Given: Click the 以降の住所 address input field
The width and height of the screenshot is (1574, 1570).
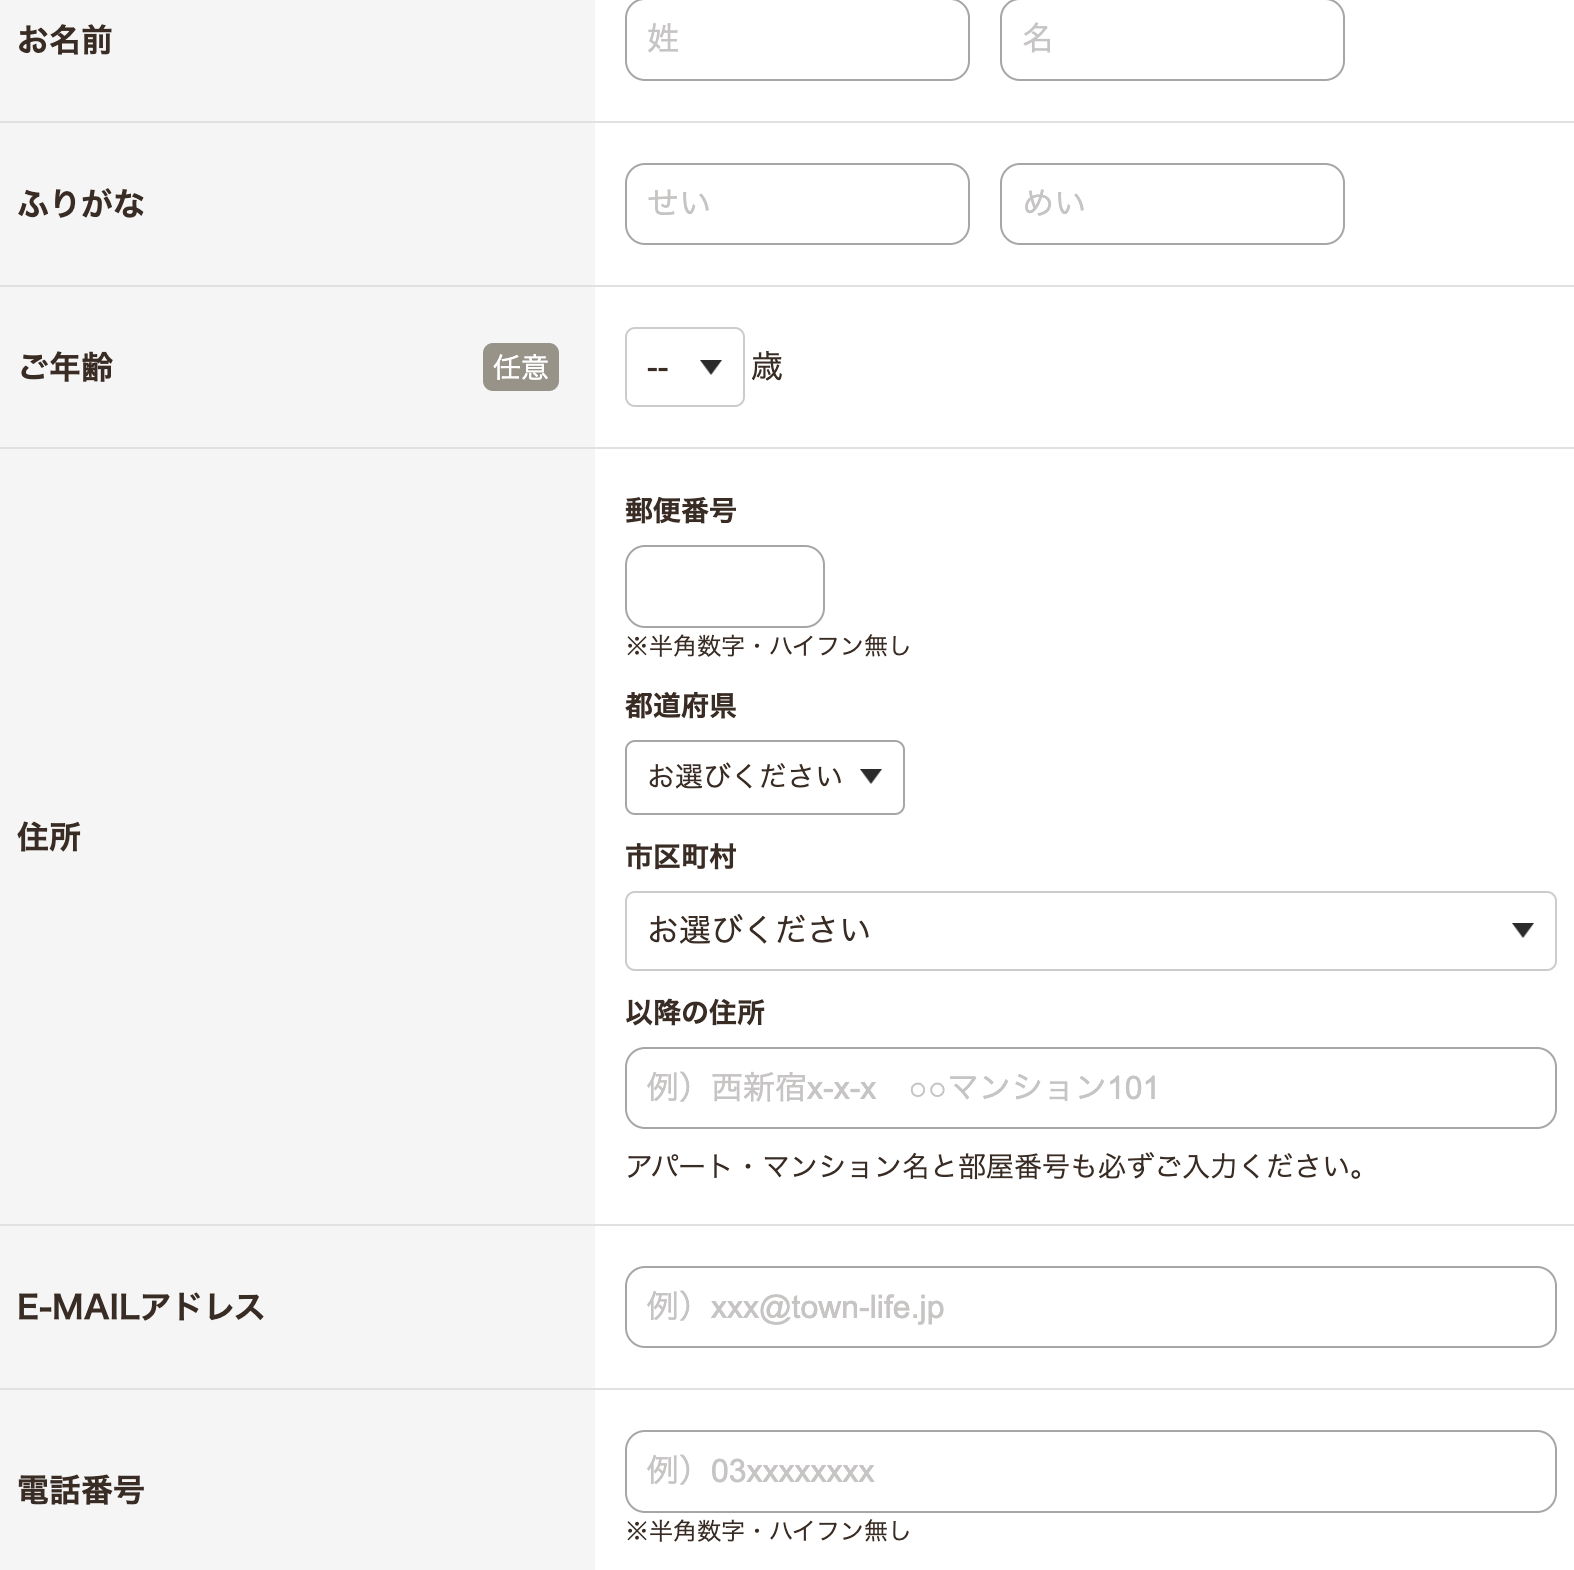Looking at the screenshot, I should [x=1091, y=1088].
